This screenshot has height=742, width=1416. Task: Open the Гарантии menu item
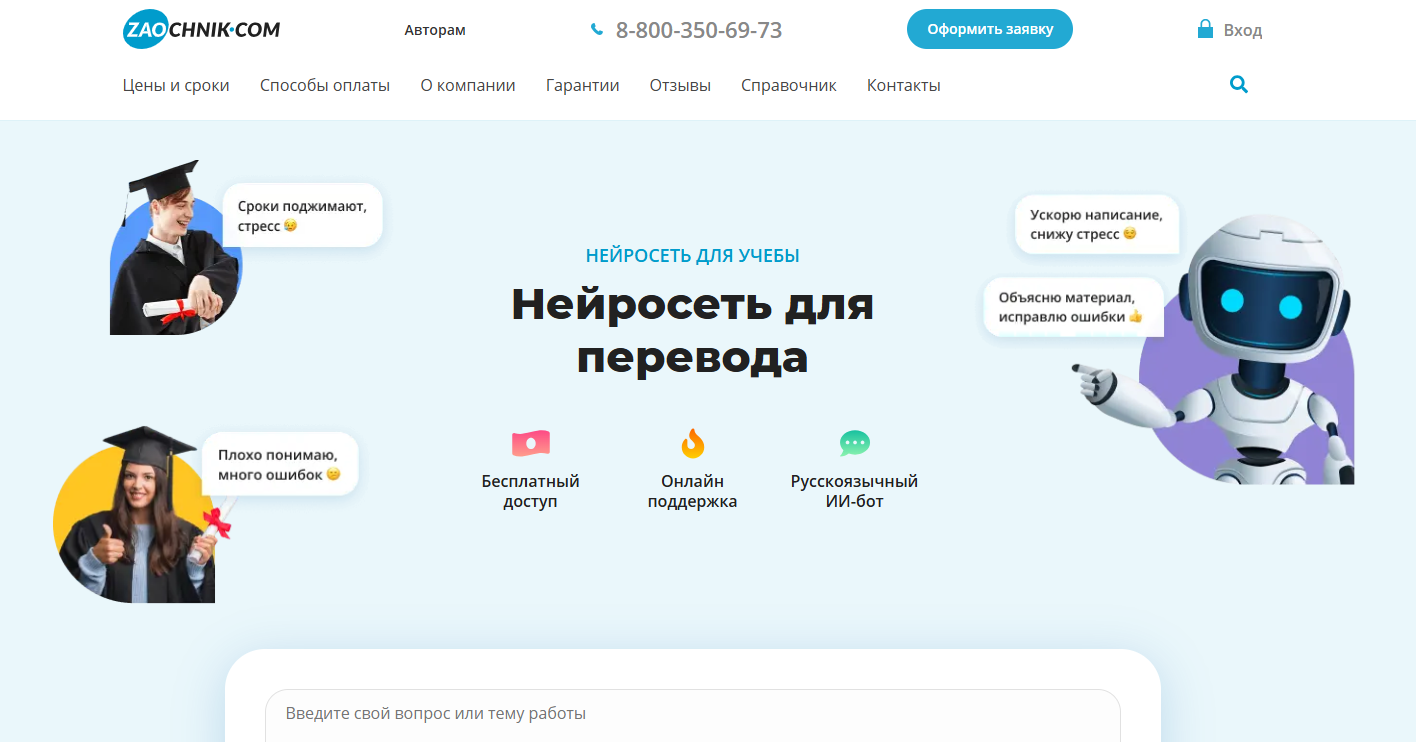[582, 86]
